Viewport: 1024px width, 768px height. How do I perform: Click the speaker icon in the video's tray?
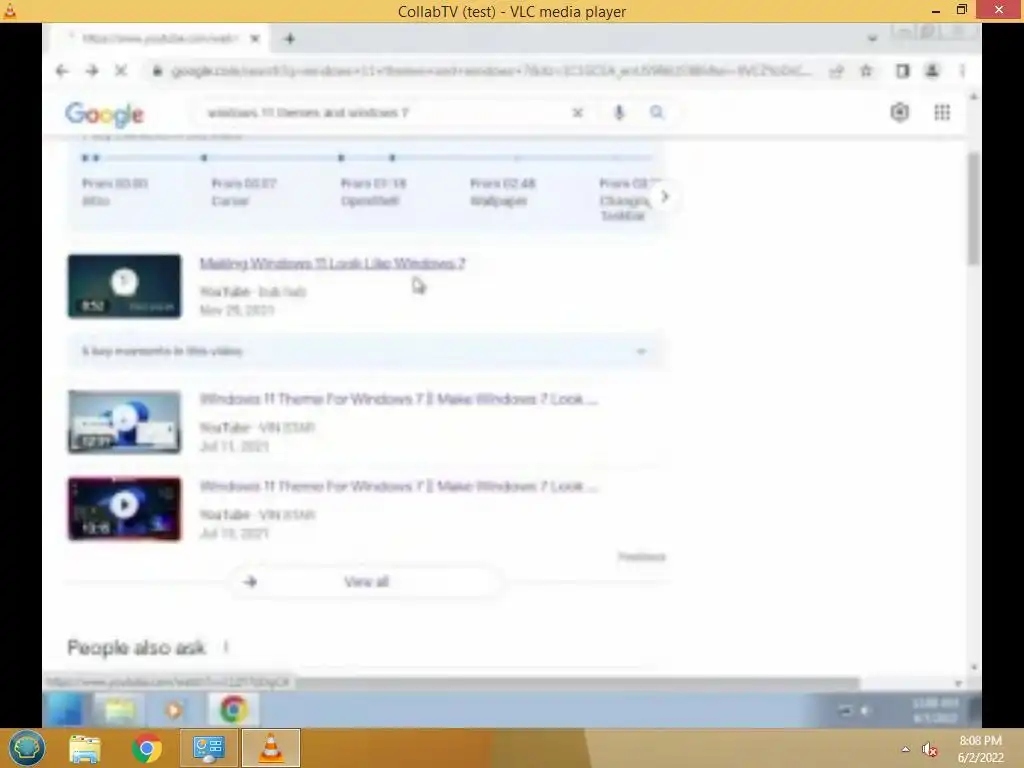tap(865, 711)
